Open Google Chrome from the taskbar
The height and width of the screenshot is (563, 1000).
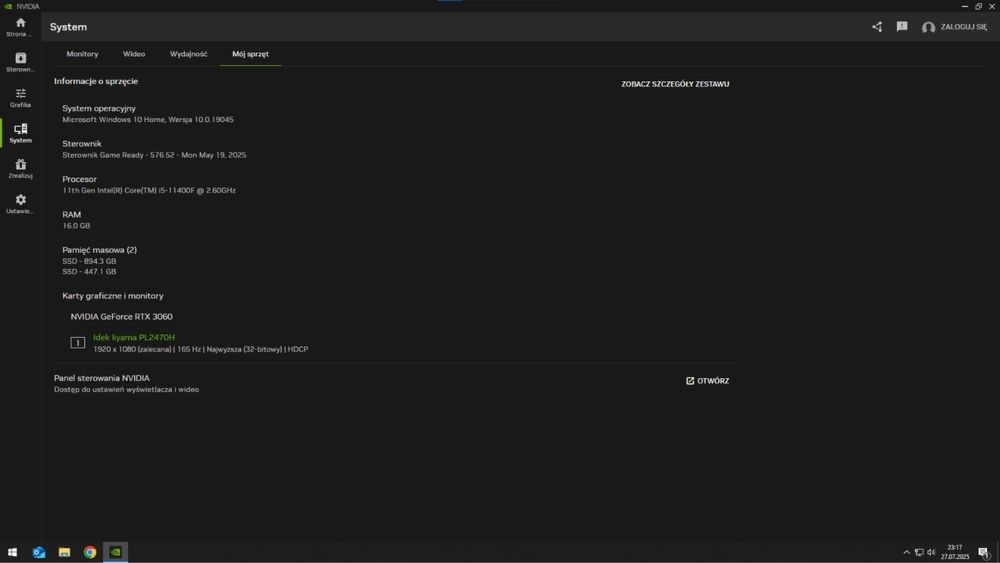click(90, 552)
